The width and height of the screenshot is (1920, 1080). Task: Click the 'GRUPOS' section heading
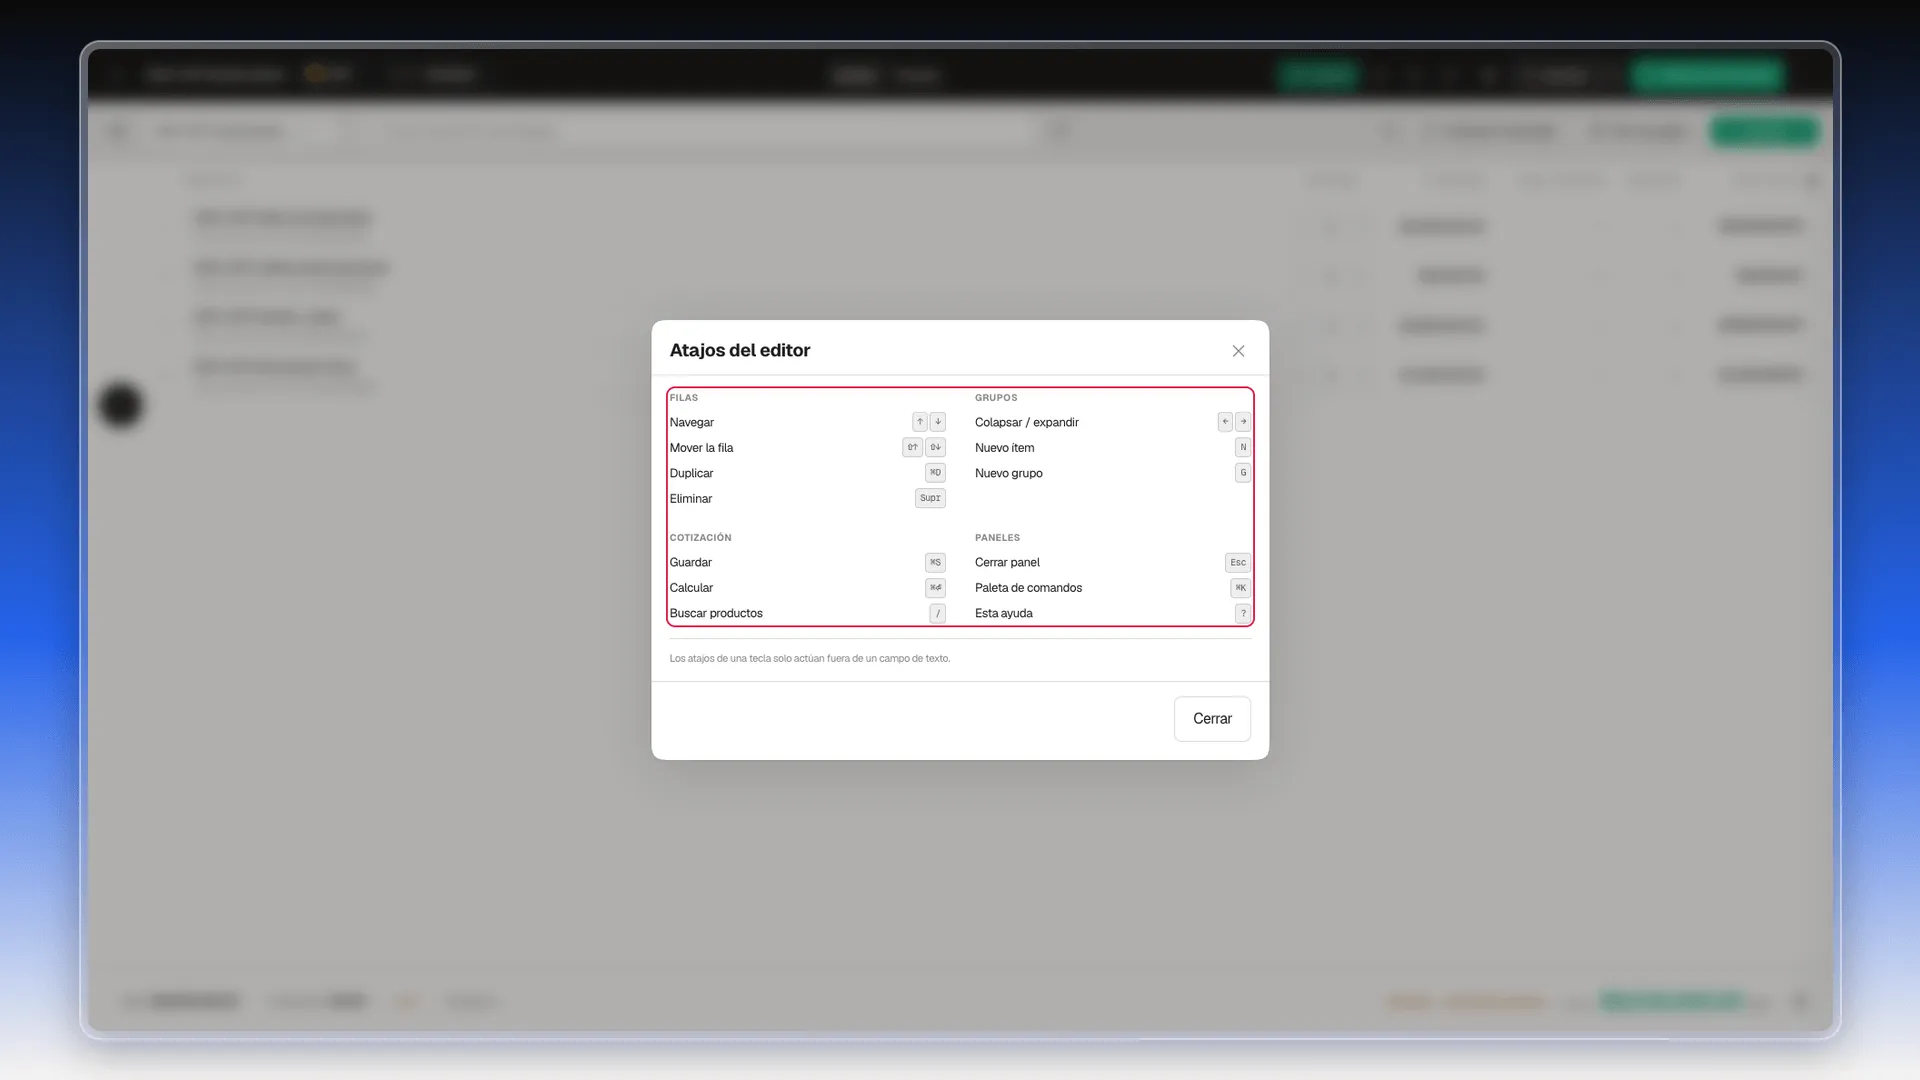996,398
